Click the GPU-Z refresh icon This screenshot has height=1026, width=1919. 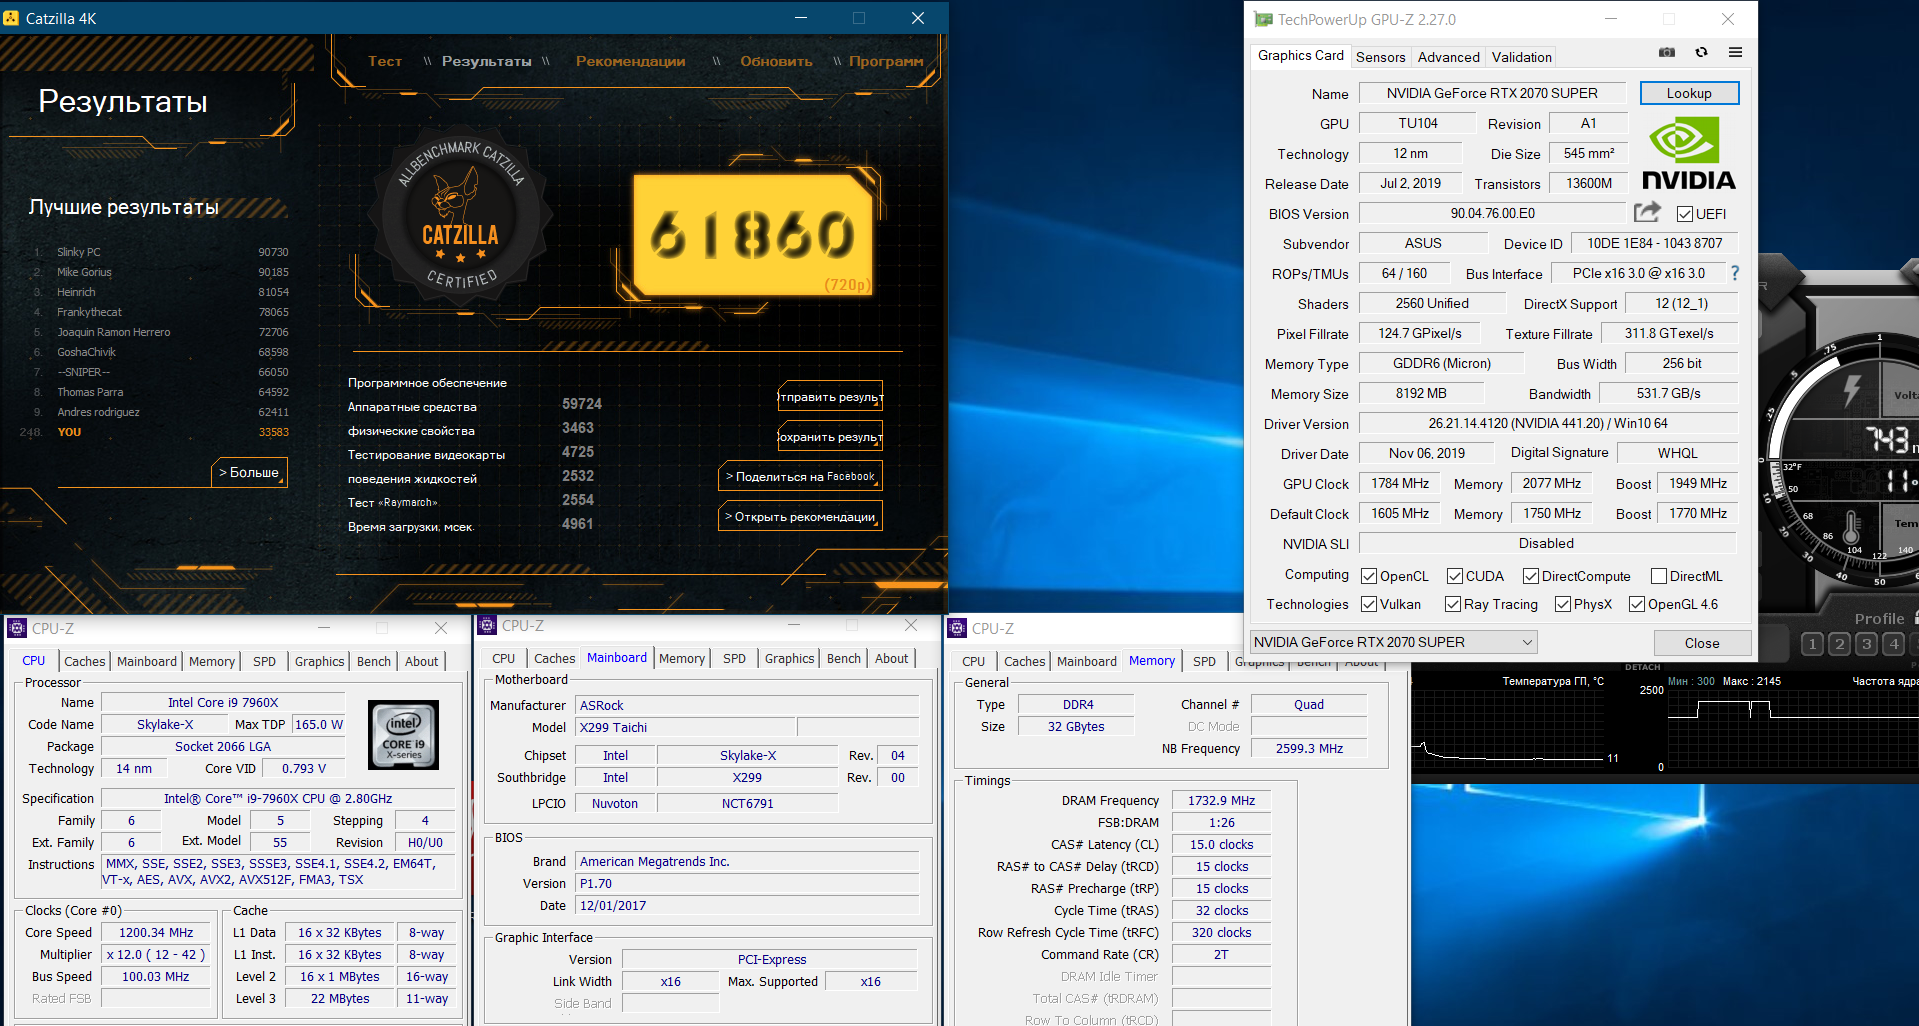tap(1701, 52)
